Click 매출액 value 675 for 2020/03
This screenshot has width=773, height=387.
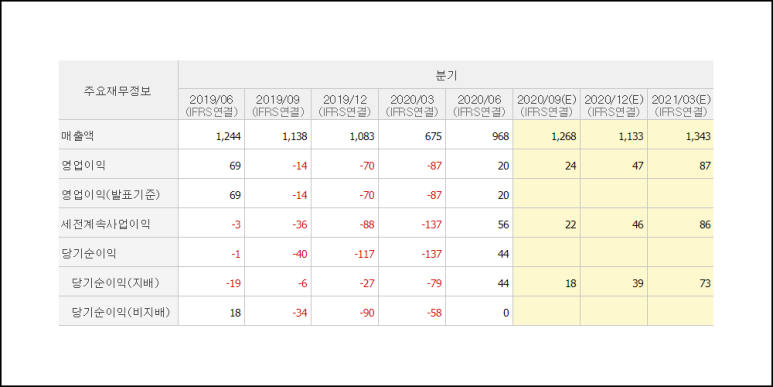(433, 137)
